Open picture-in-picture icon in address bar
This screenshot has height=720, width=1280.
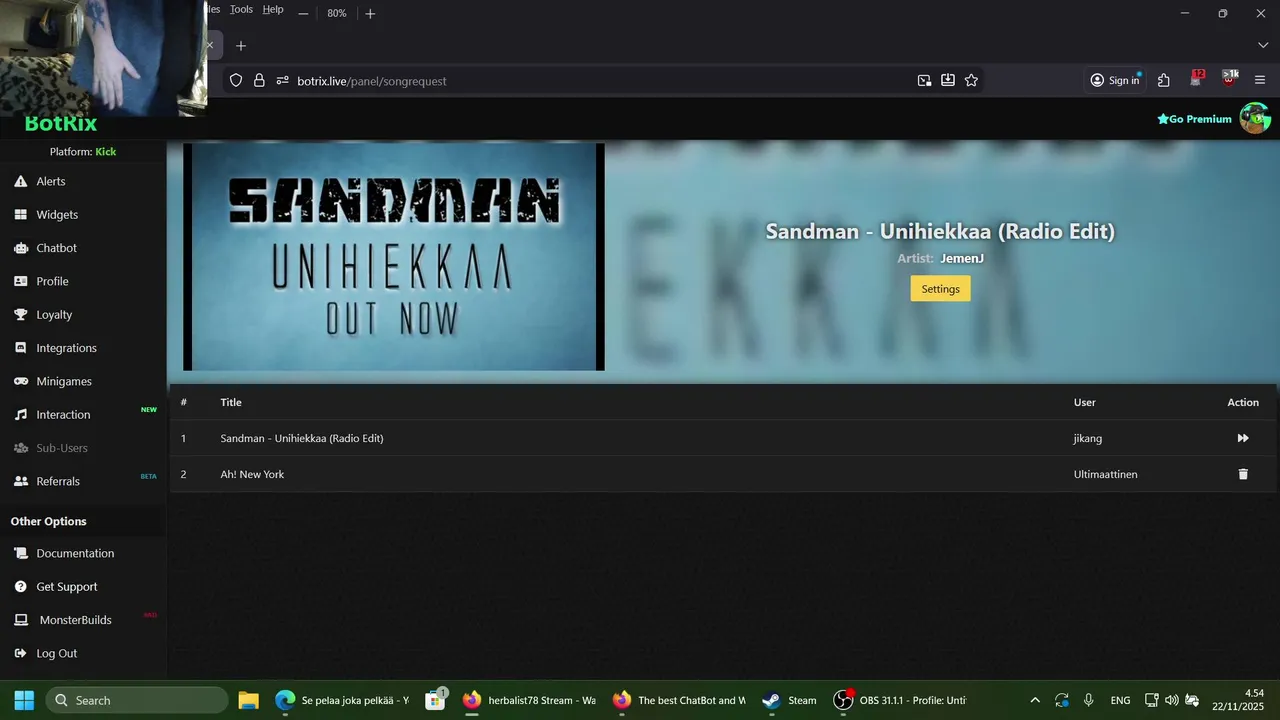(x=924, y=81)
